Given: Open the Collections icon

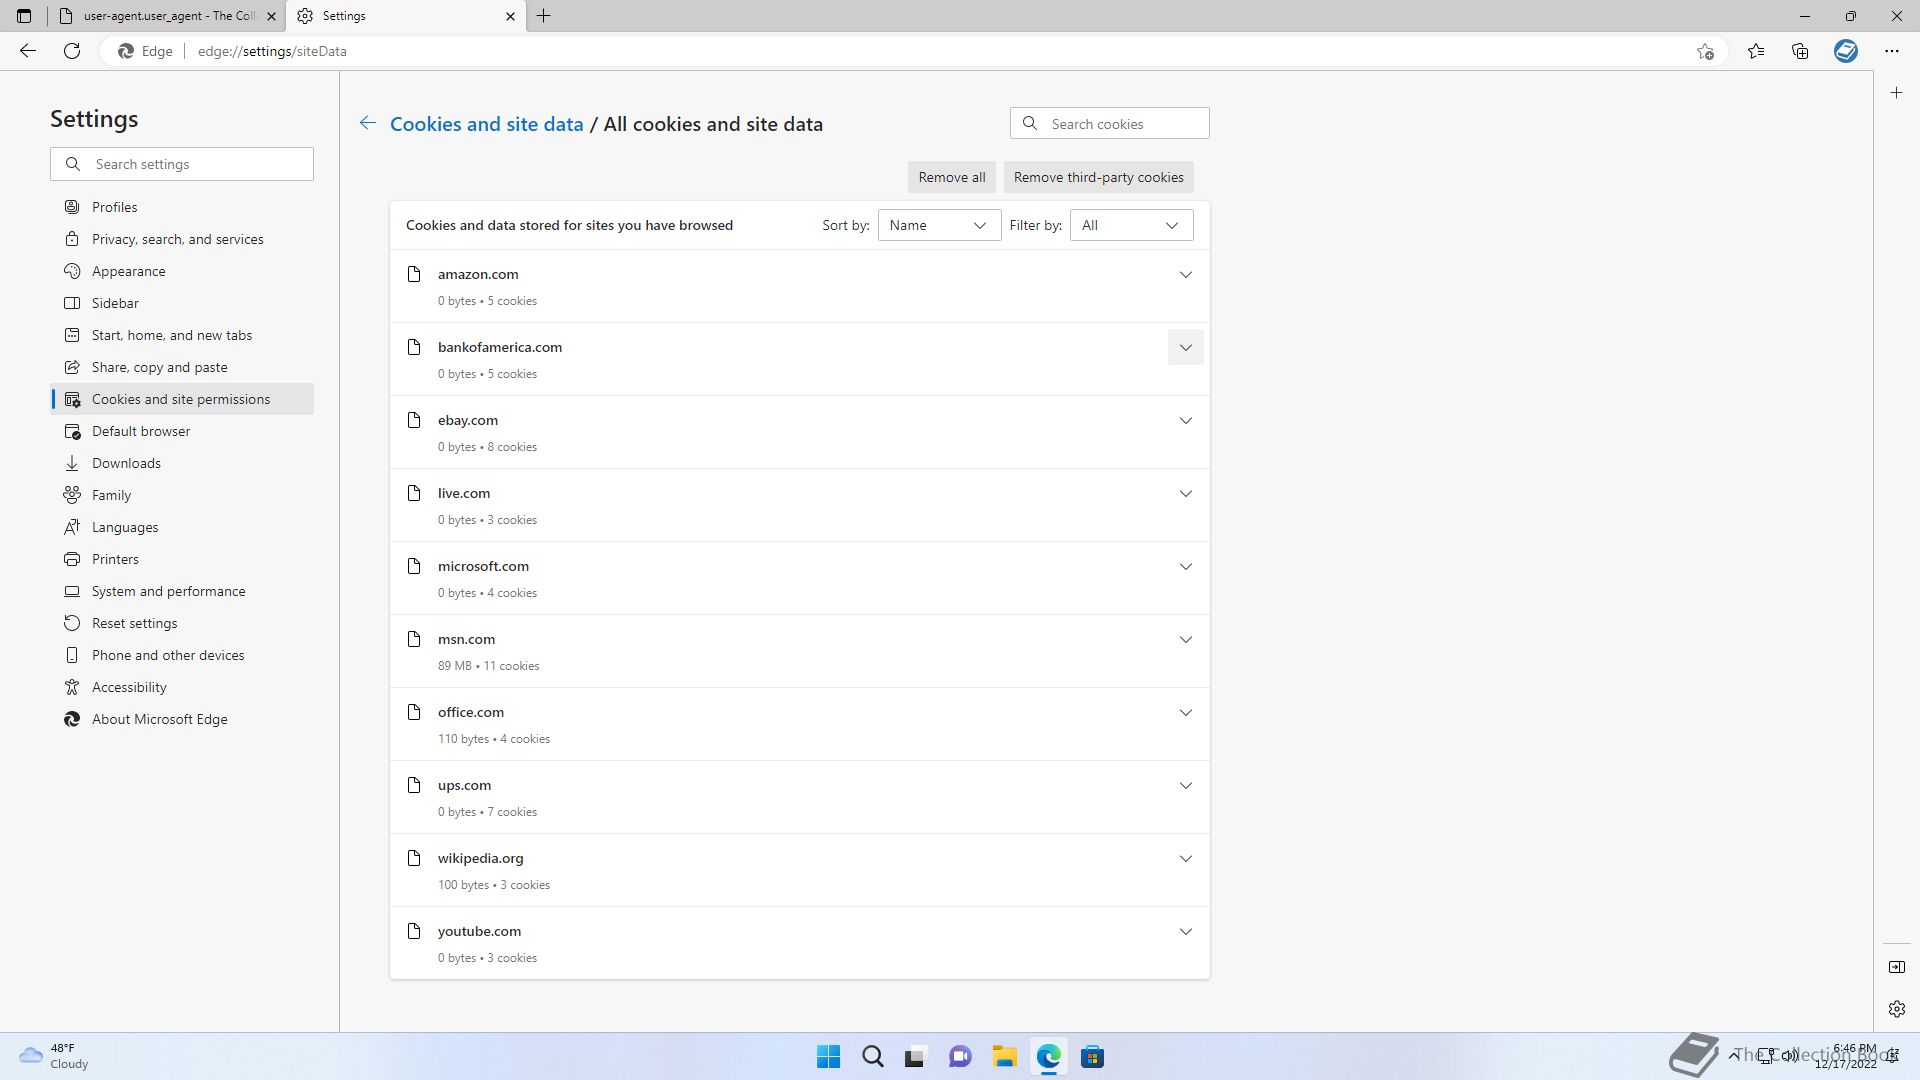Looking at the screenshot, I should [x=1800, y=51].
